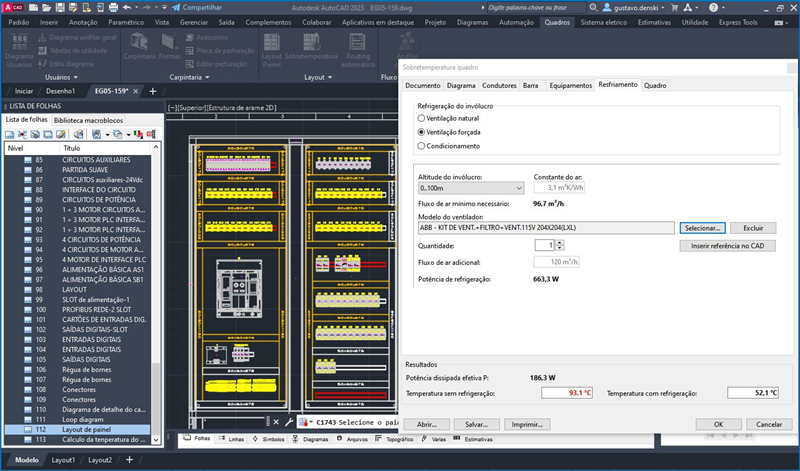
Task: Open the Altitude do invólucro dropdown
Action: pyautogui.click(x=470, y=187)
